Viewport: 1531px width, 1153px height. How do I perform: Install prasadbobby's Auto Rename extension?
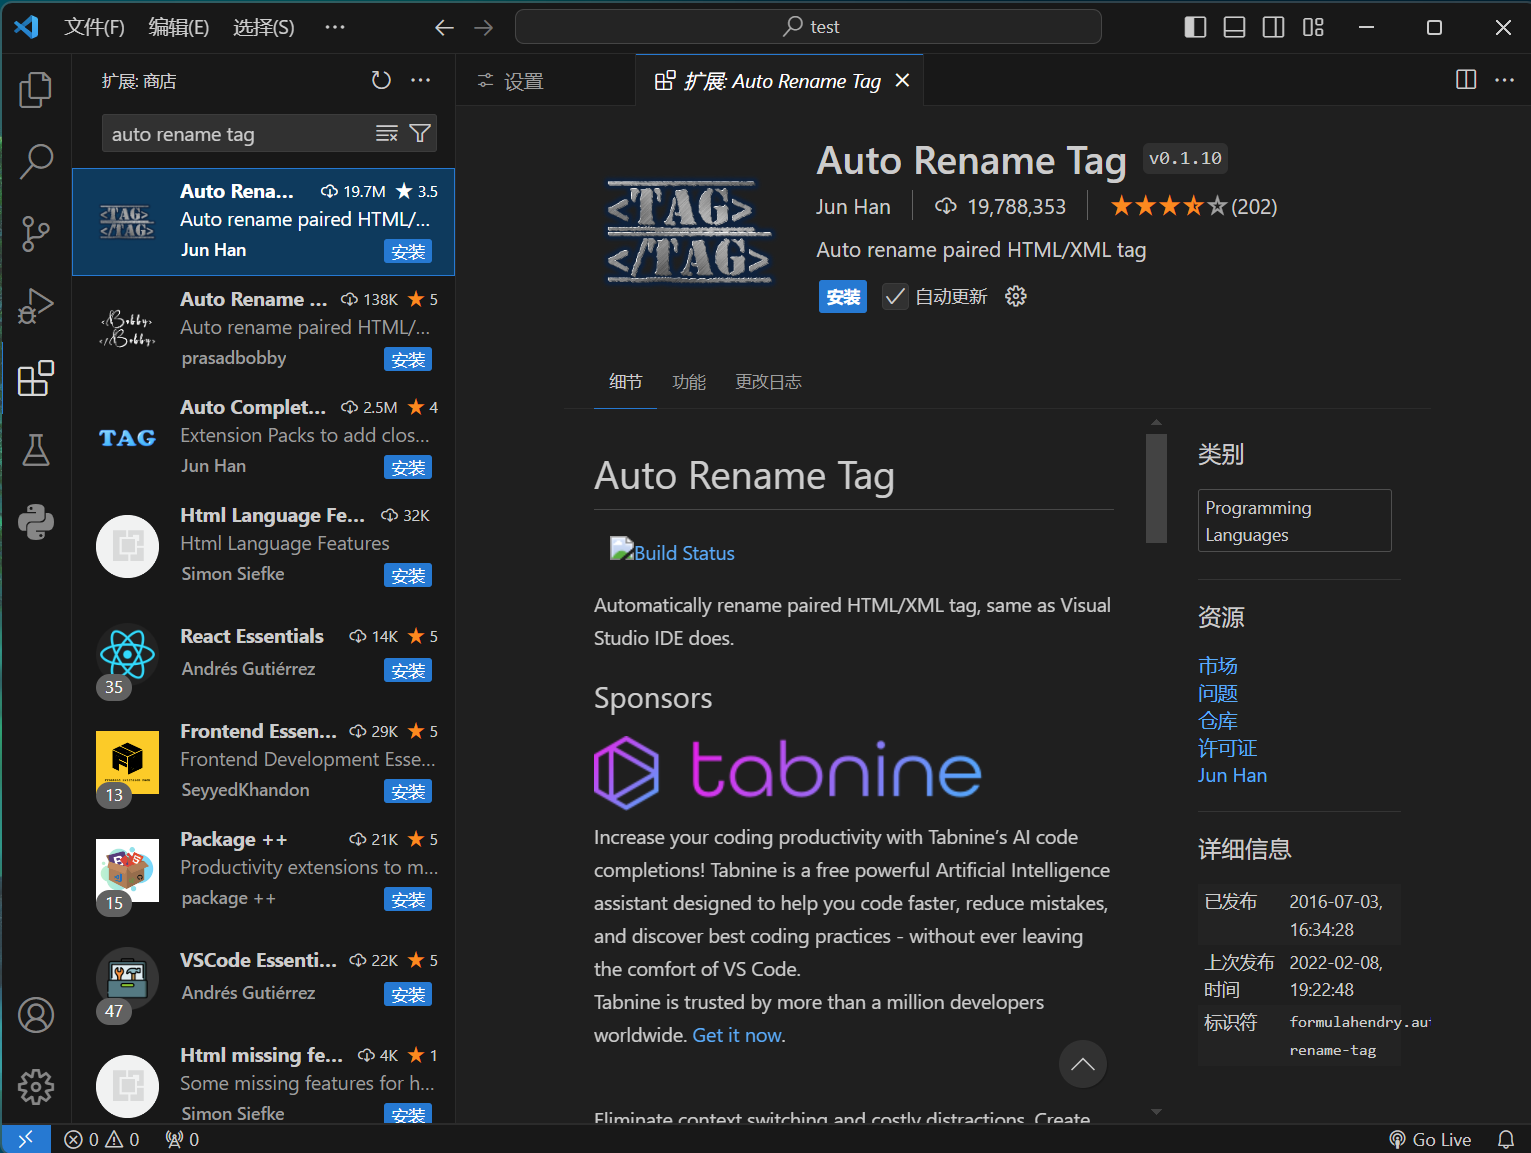click(x=408, y=360)
